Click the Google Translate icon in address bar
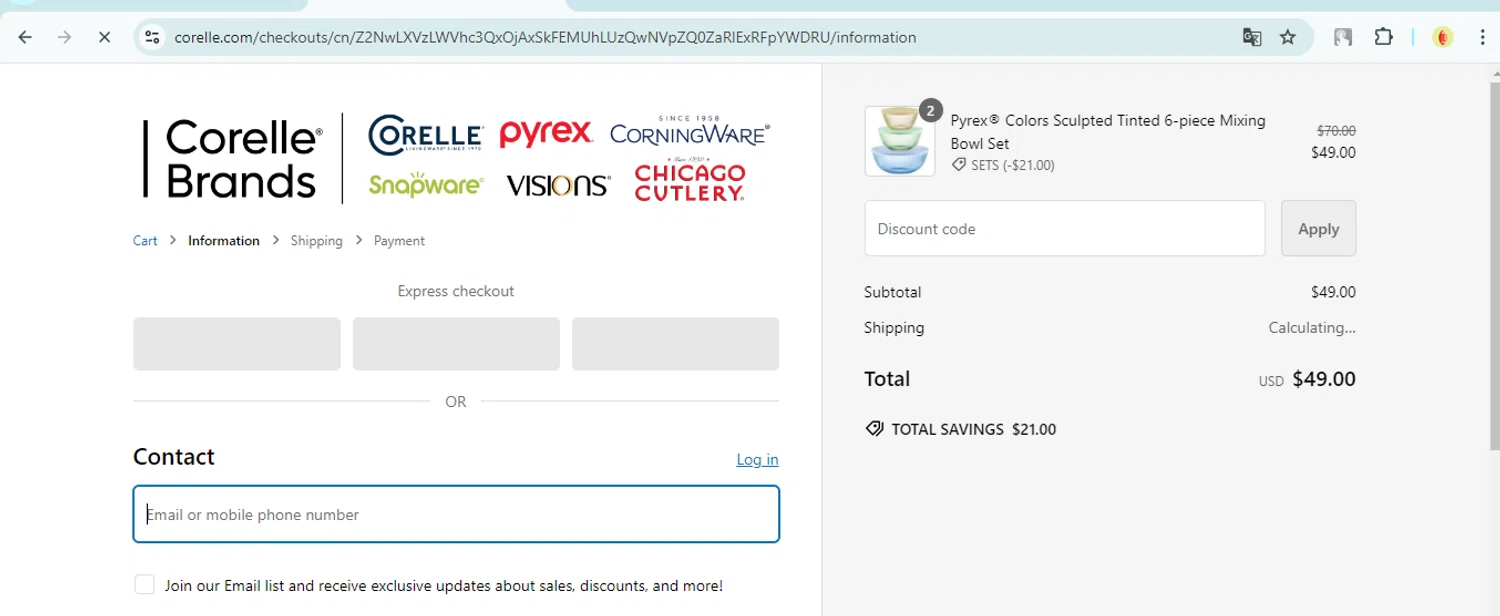The image size is (1500, 616). (1251, 37)
